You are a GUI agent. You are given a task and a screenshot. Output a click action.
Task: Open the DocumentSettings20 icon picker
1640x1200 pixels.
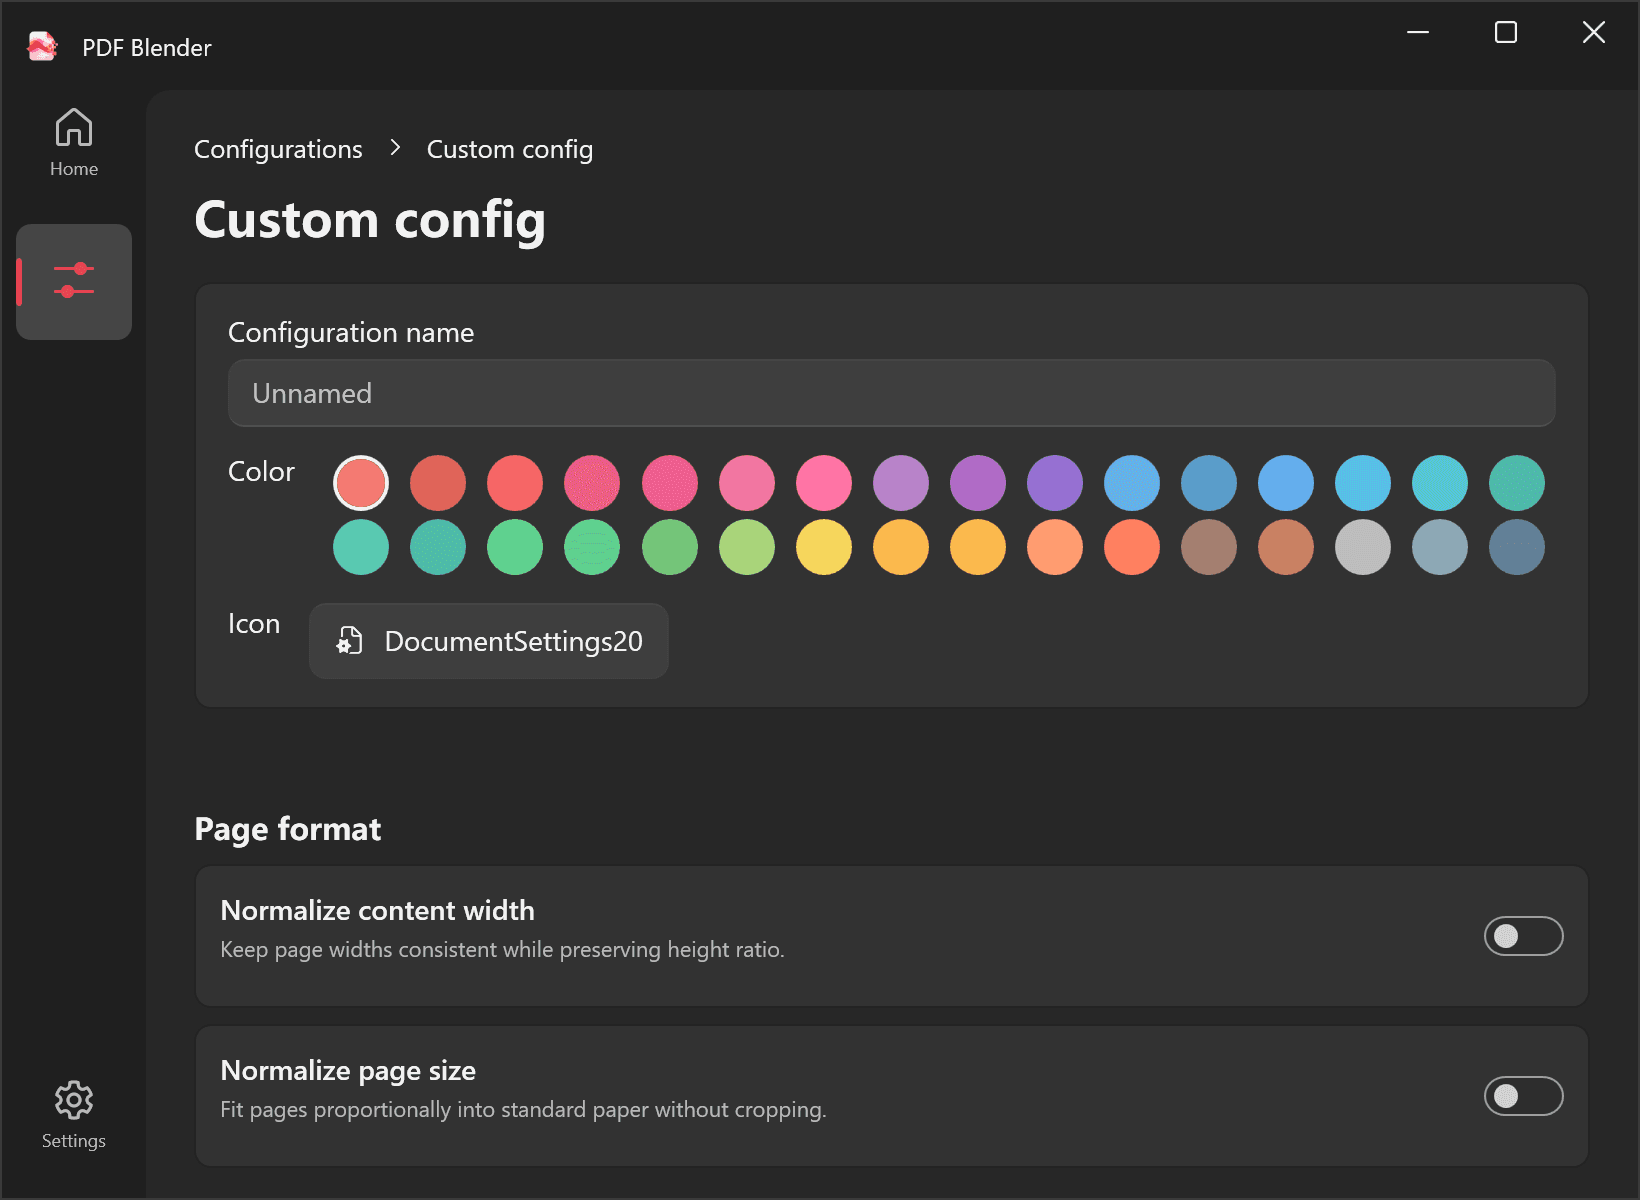point(489,641)
